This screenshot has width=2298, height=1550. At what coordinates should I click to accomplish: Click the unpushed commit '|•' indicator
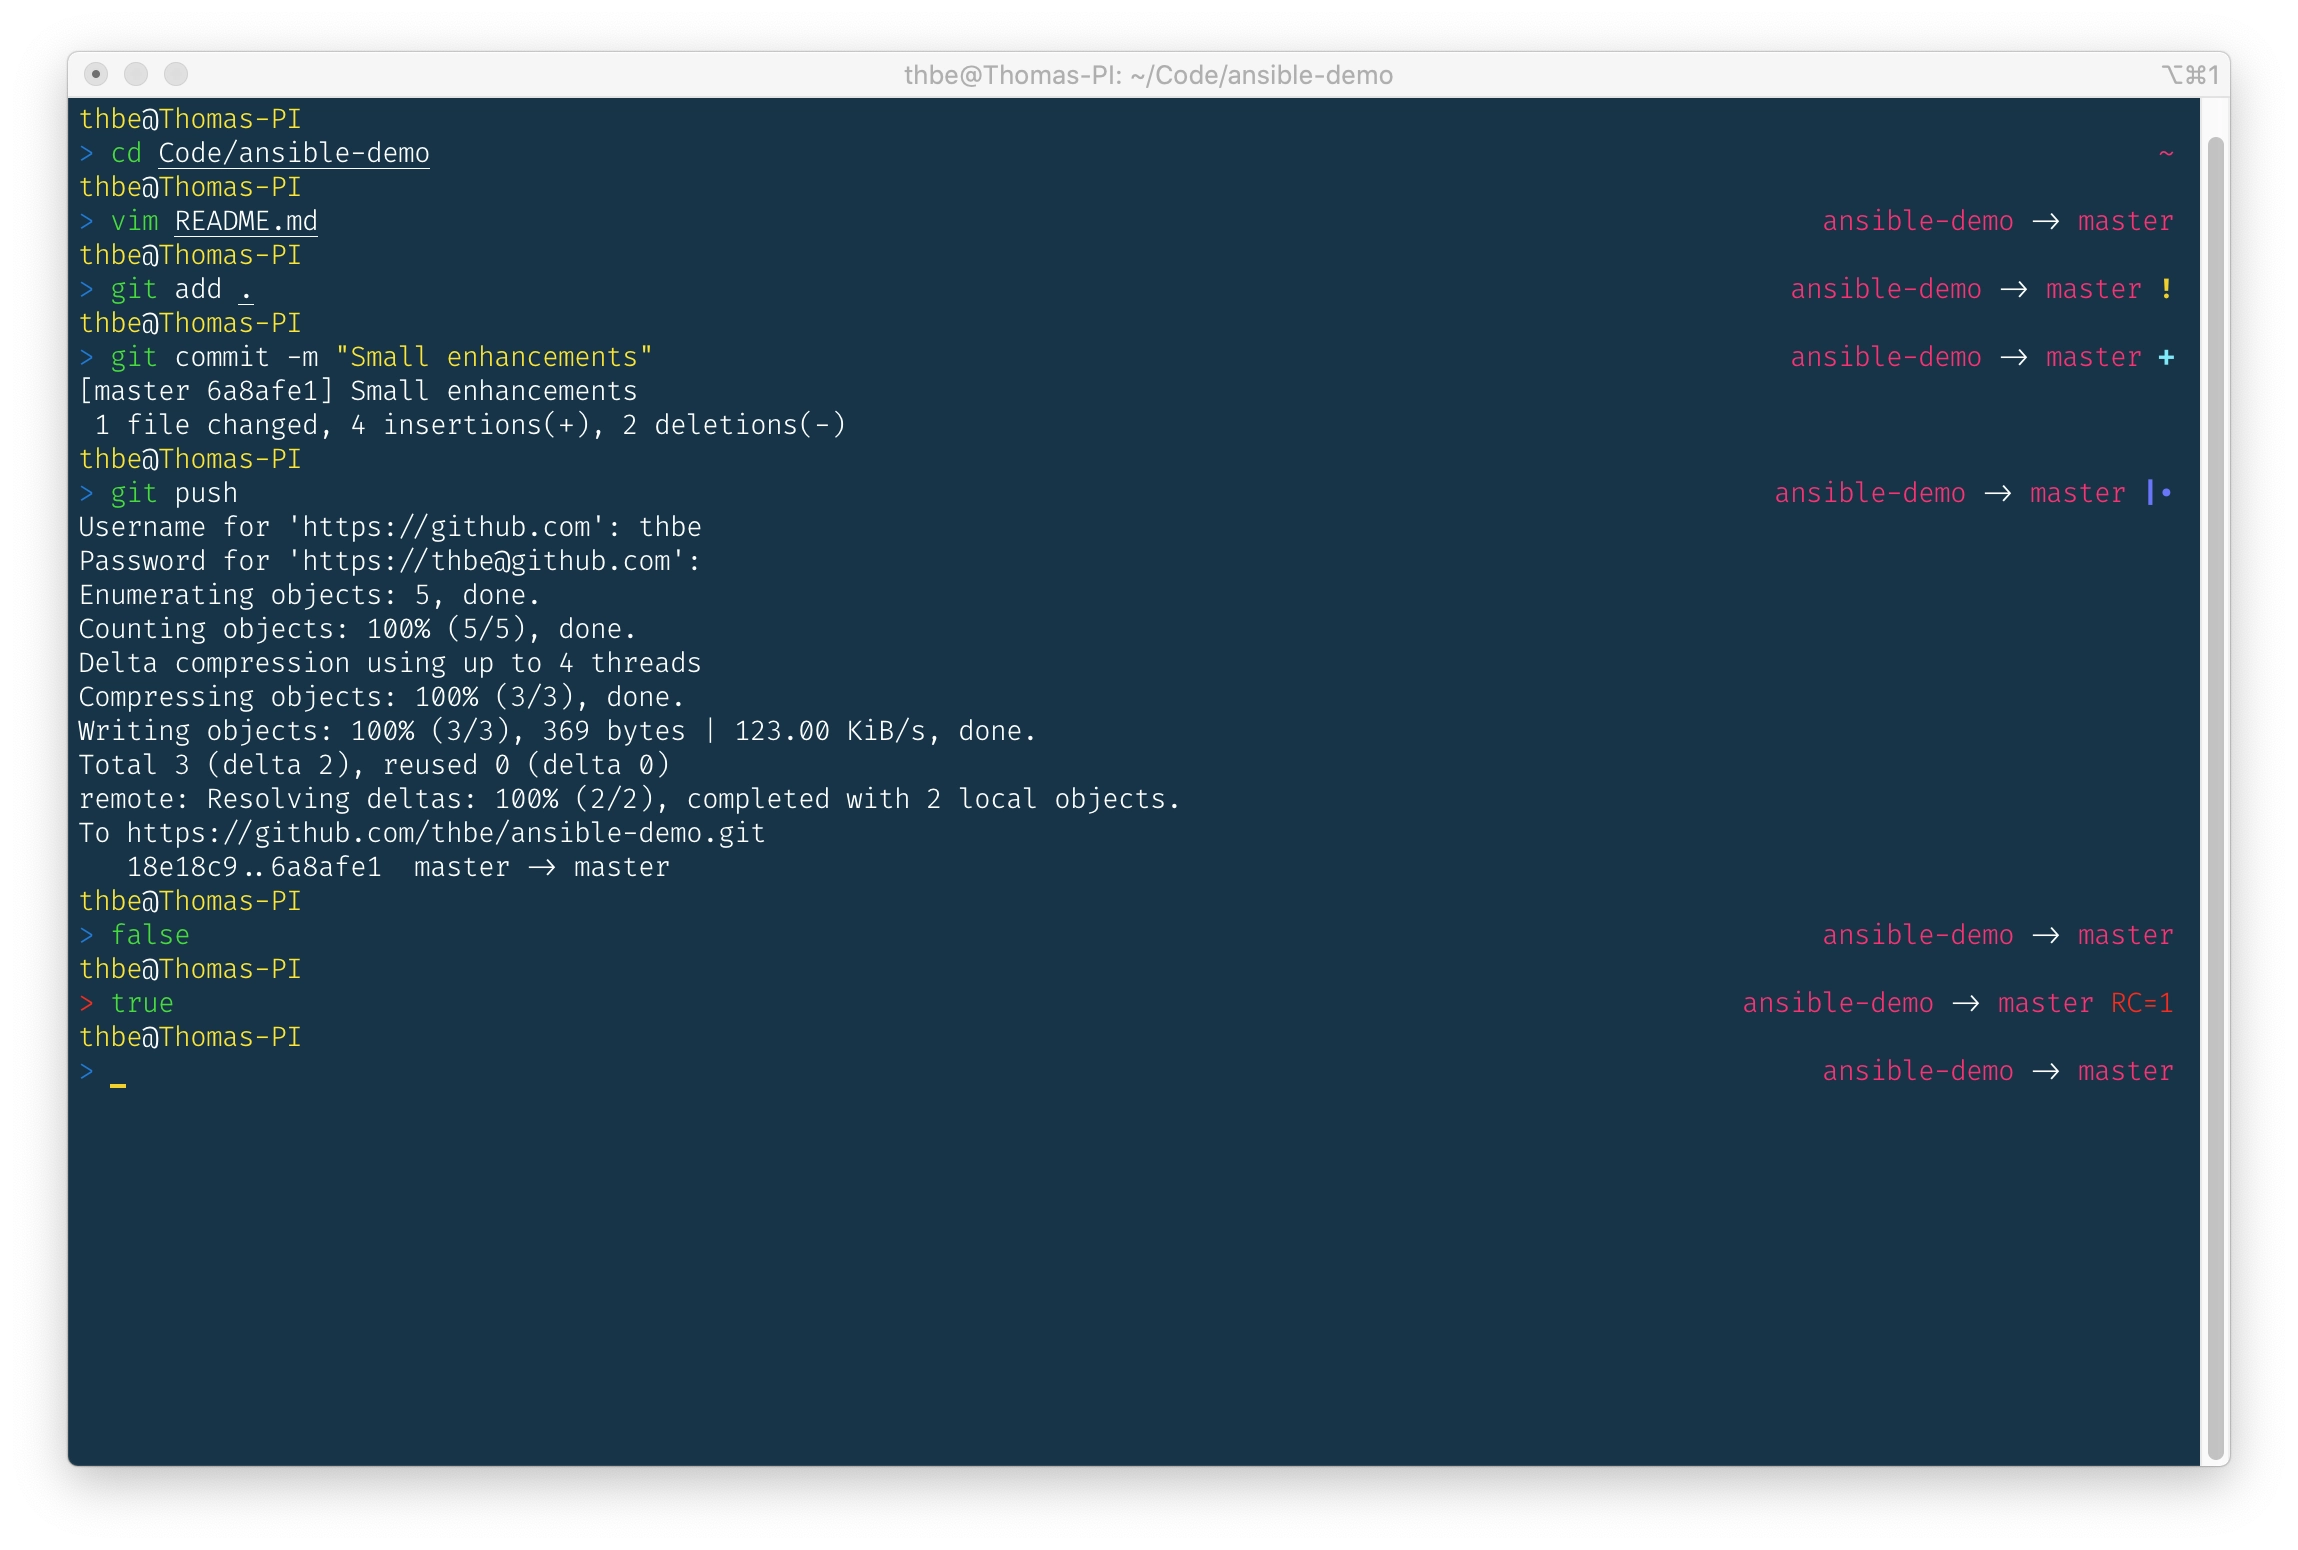click(x=2158, y=492)
